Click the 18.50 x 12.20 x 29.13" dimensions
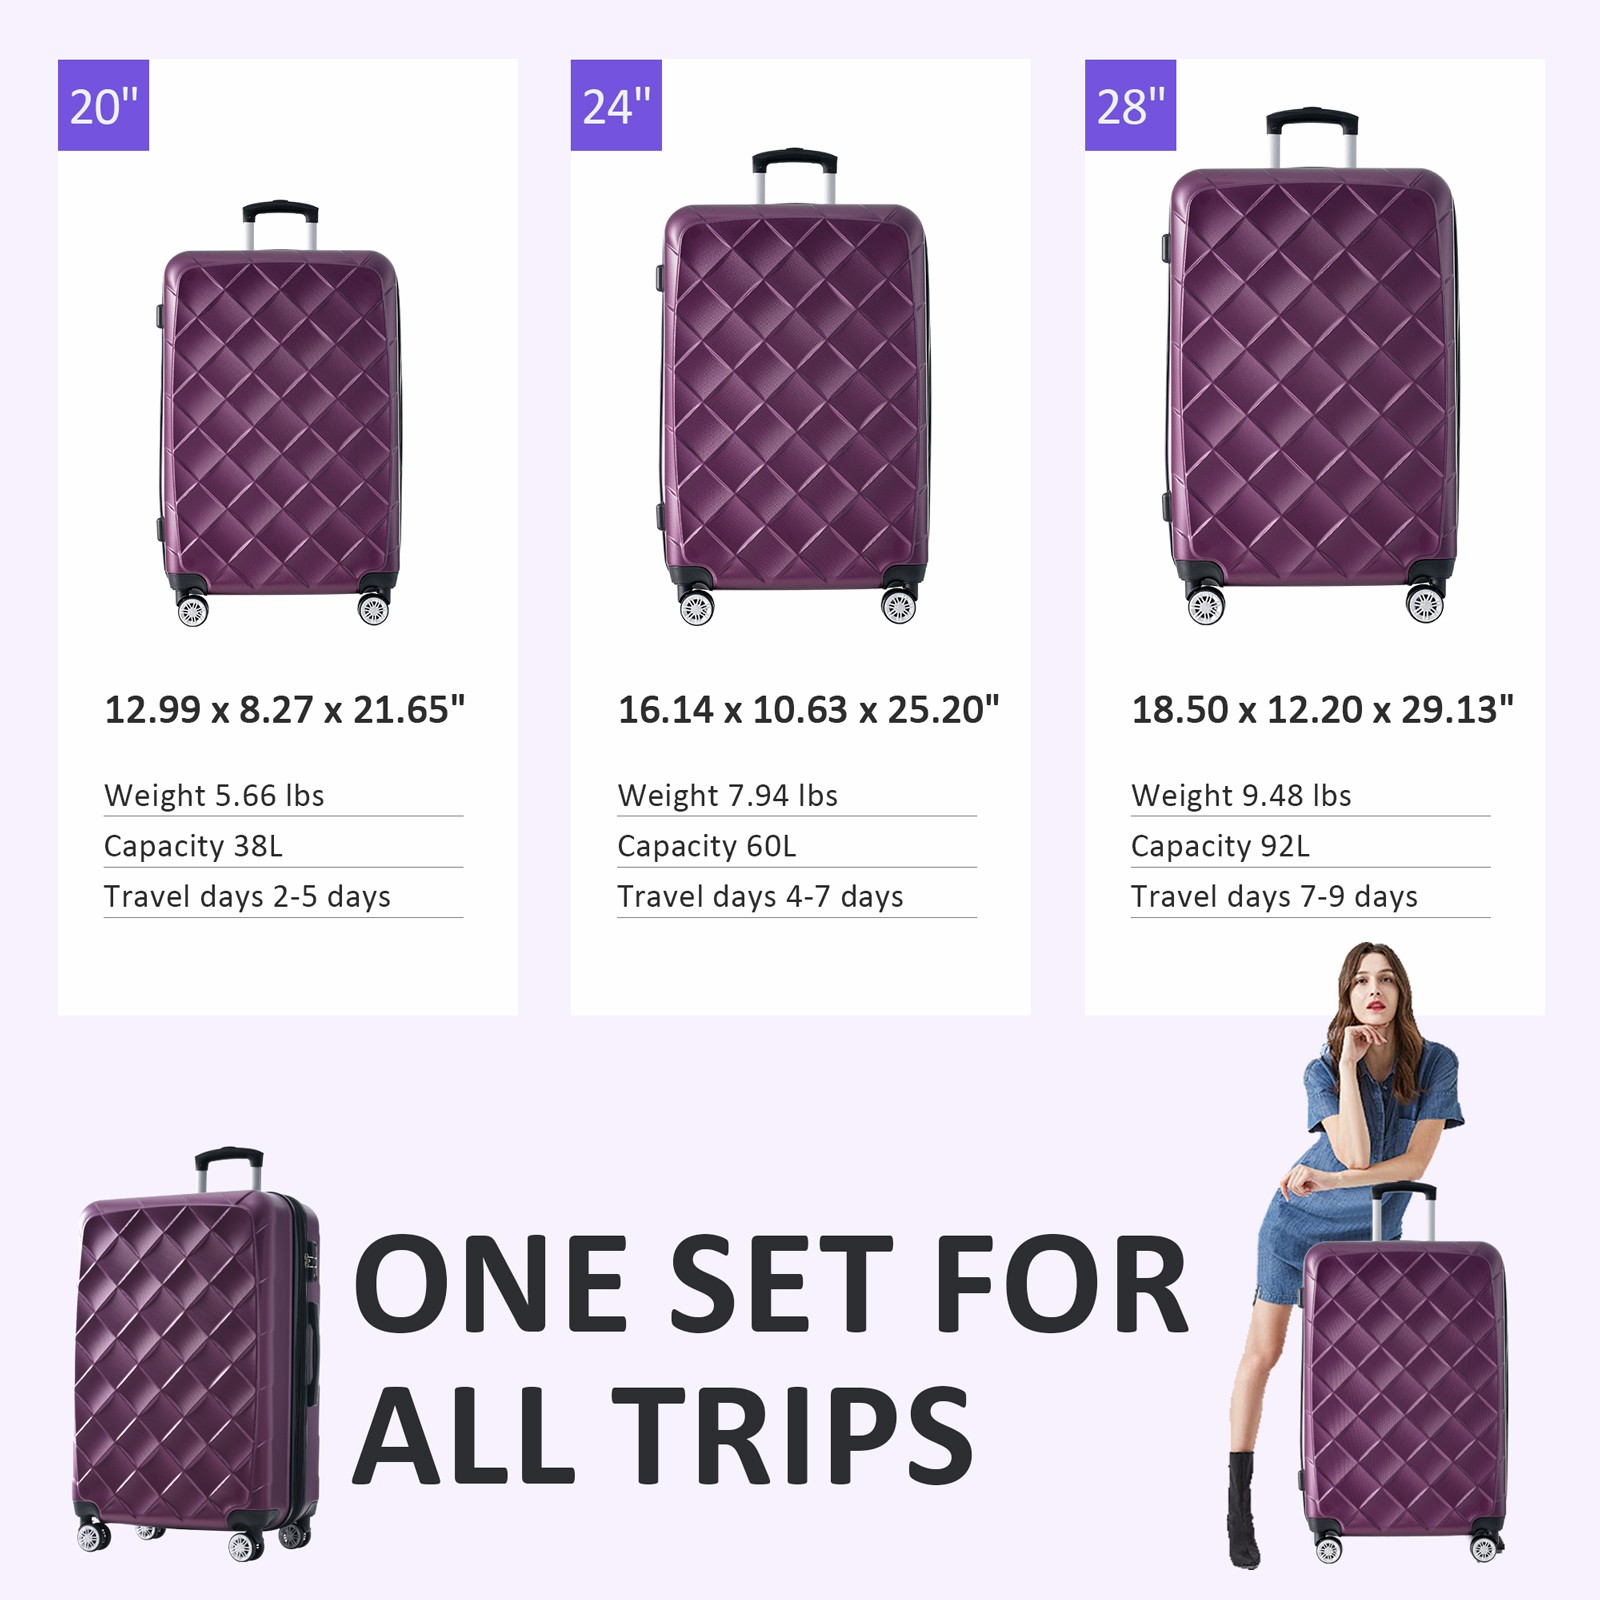Screen dimensions: 1600x1600 (1322, 710)
